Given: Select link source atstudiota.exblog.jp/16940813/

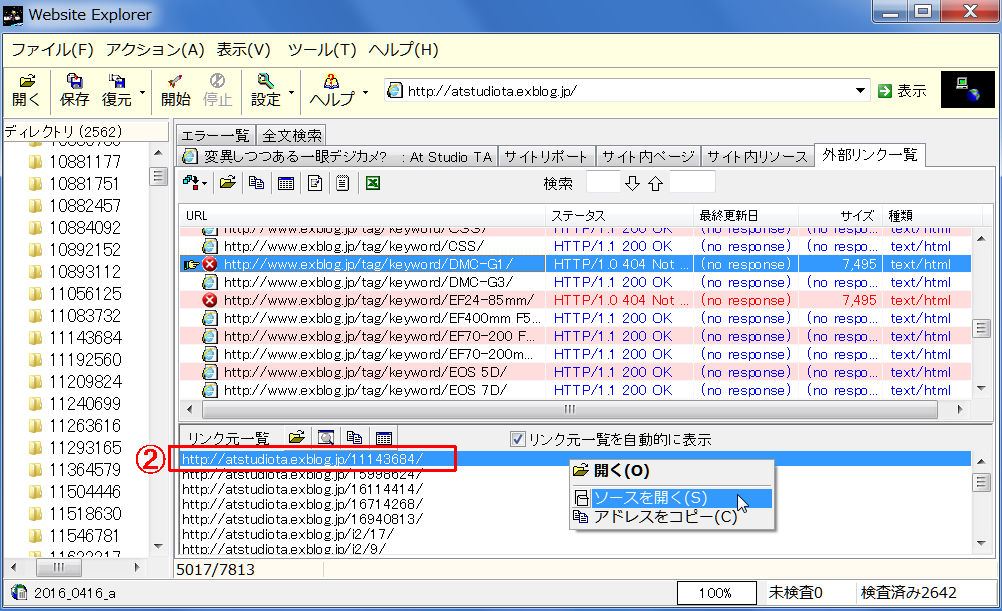Looking at the screenshot, I should (x=302, y=519).
